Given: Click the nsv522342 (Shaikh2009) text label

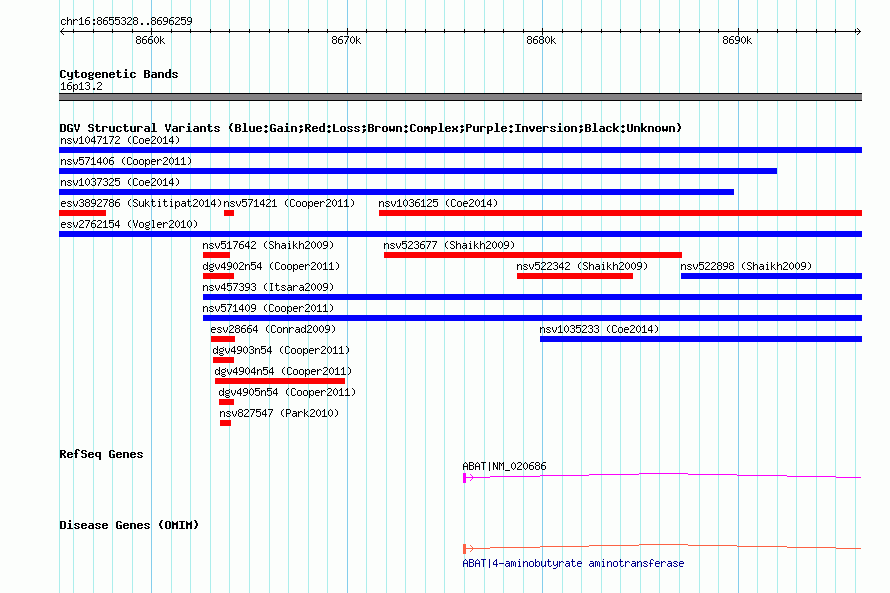Looking at the screenshot, I should [582, 266].
